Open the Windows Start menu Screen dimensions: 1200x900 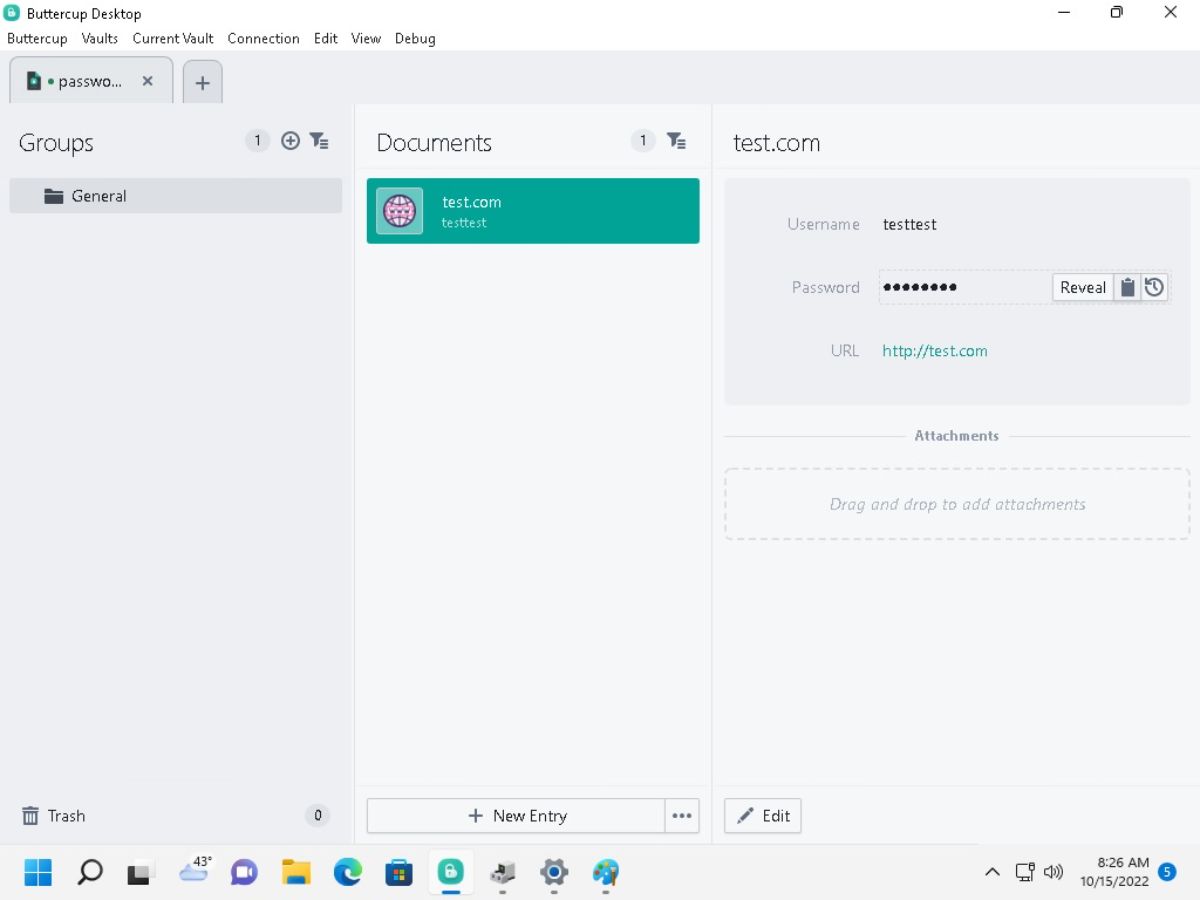38,872
